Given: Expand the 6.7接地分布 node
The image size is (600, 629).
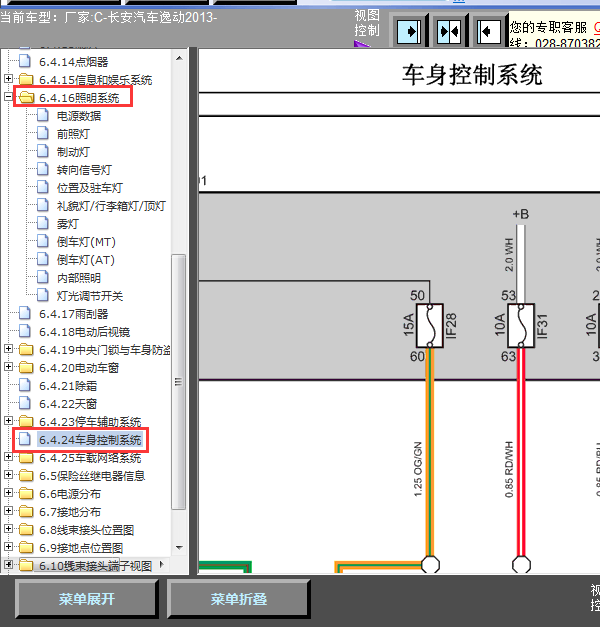Looking at the screenshot, I should 8,511.
